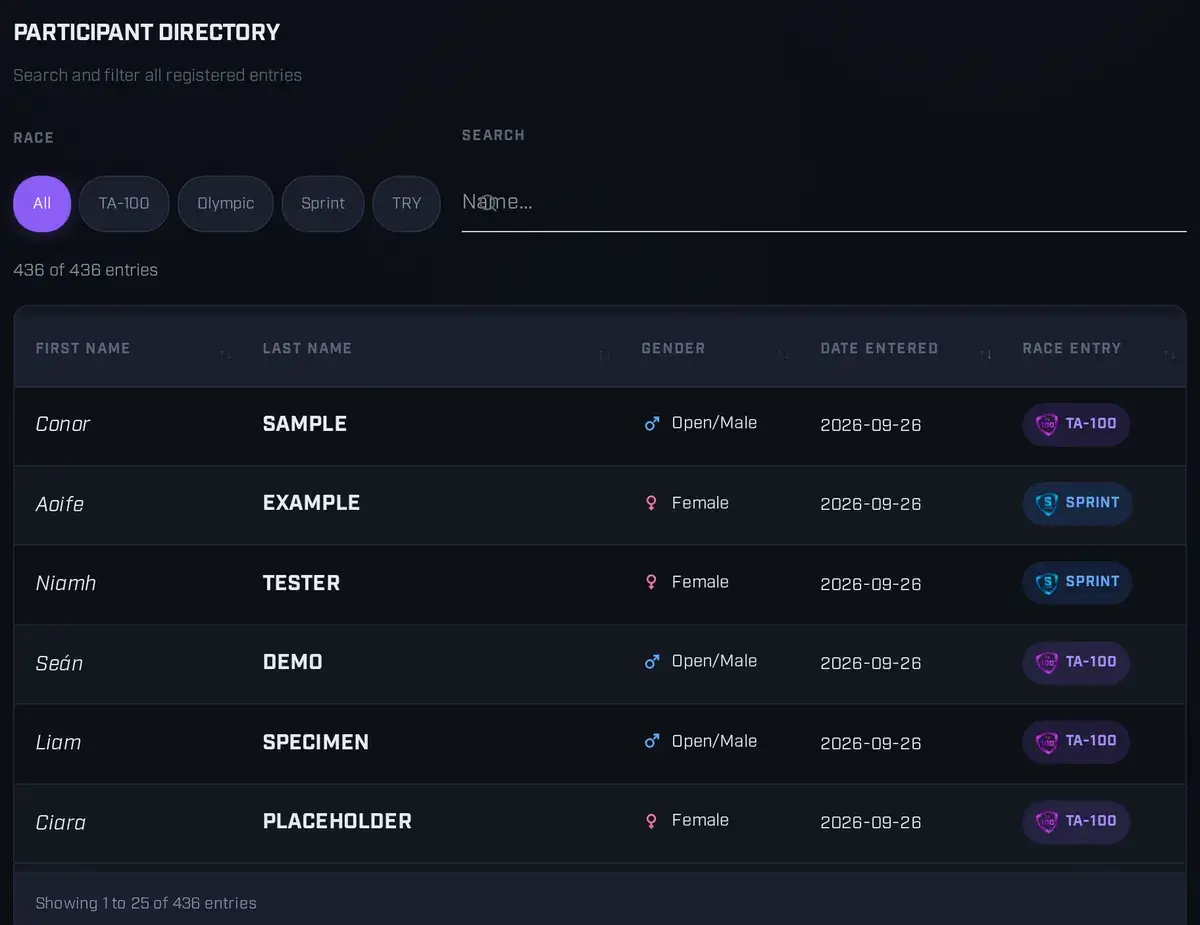
Task: Click the TA-100 shield icon in Ciara's row
Action: (x=1046, y=821)
